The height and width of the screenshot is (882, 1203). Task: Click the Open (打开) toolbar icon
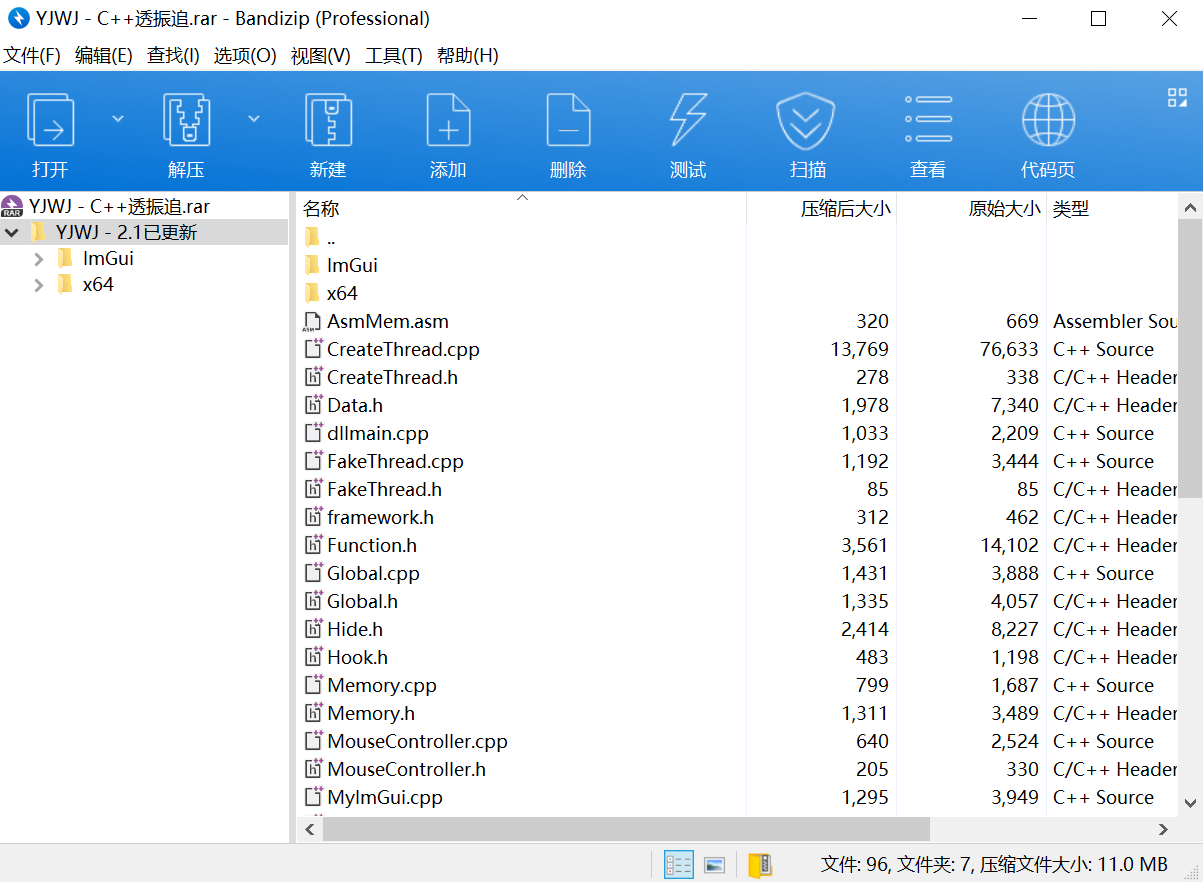click(x=50, y=120)
